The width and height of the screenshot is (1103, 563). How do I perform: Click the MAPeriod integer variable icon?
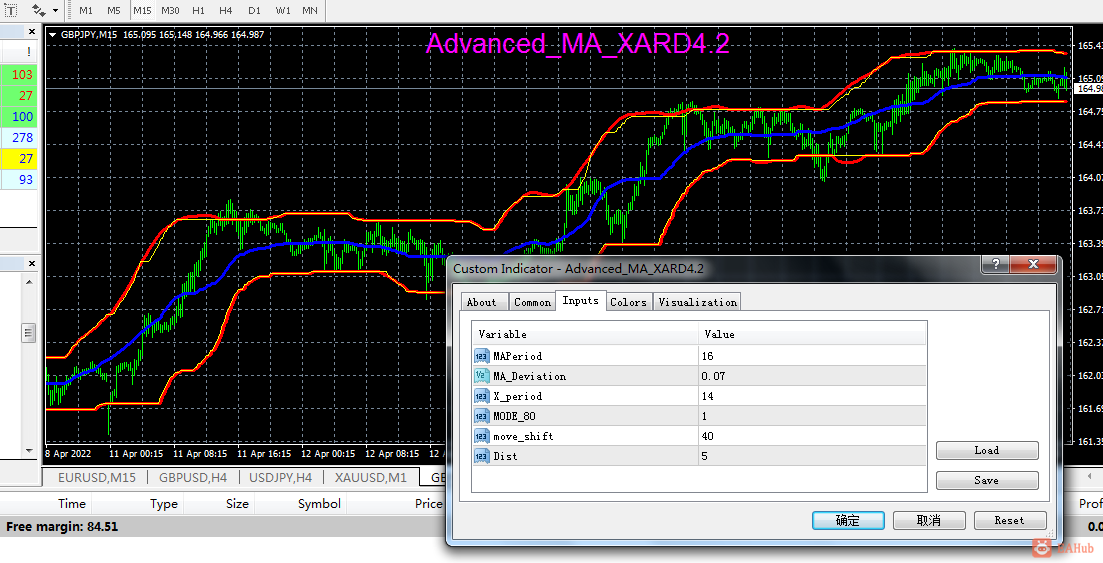481,356
